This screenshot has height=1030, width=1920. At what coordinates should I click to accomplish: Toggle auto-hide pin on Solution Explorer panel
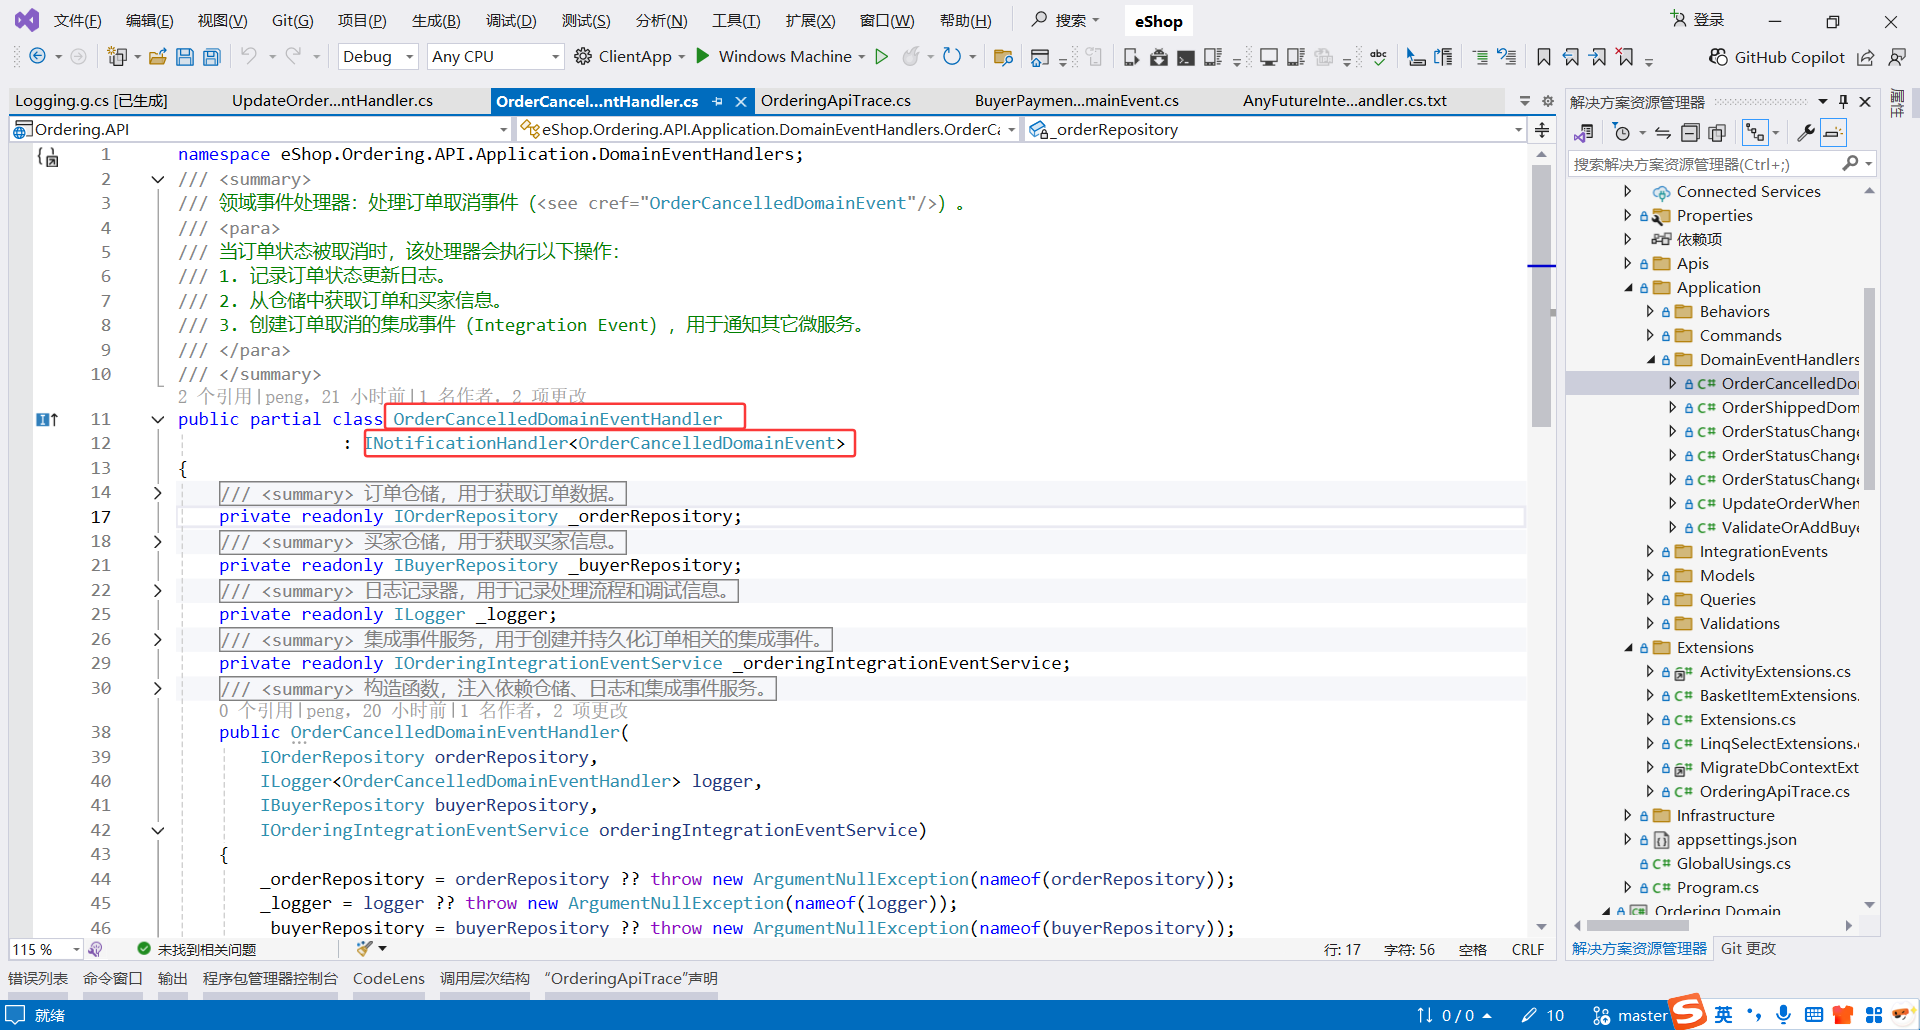pos(1843,101)
